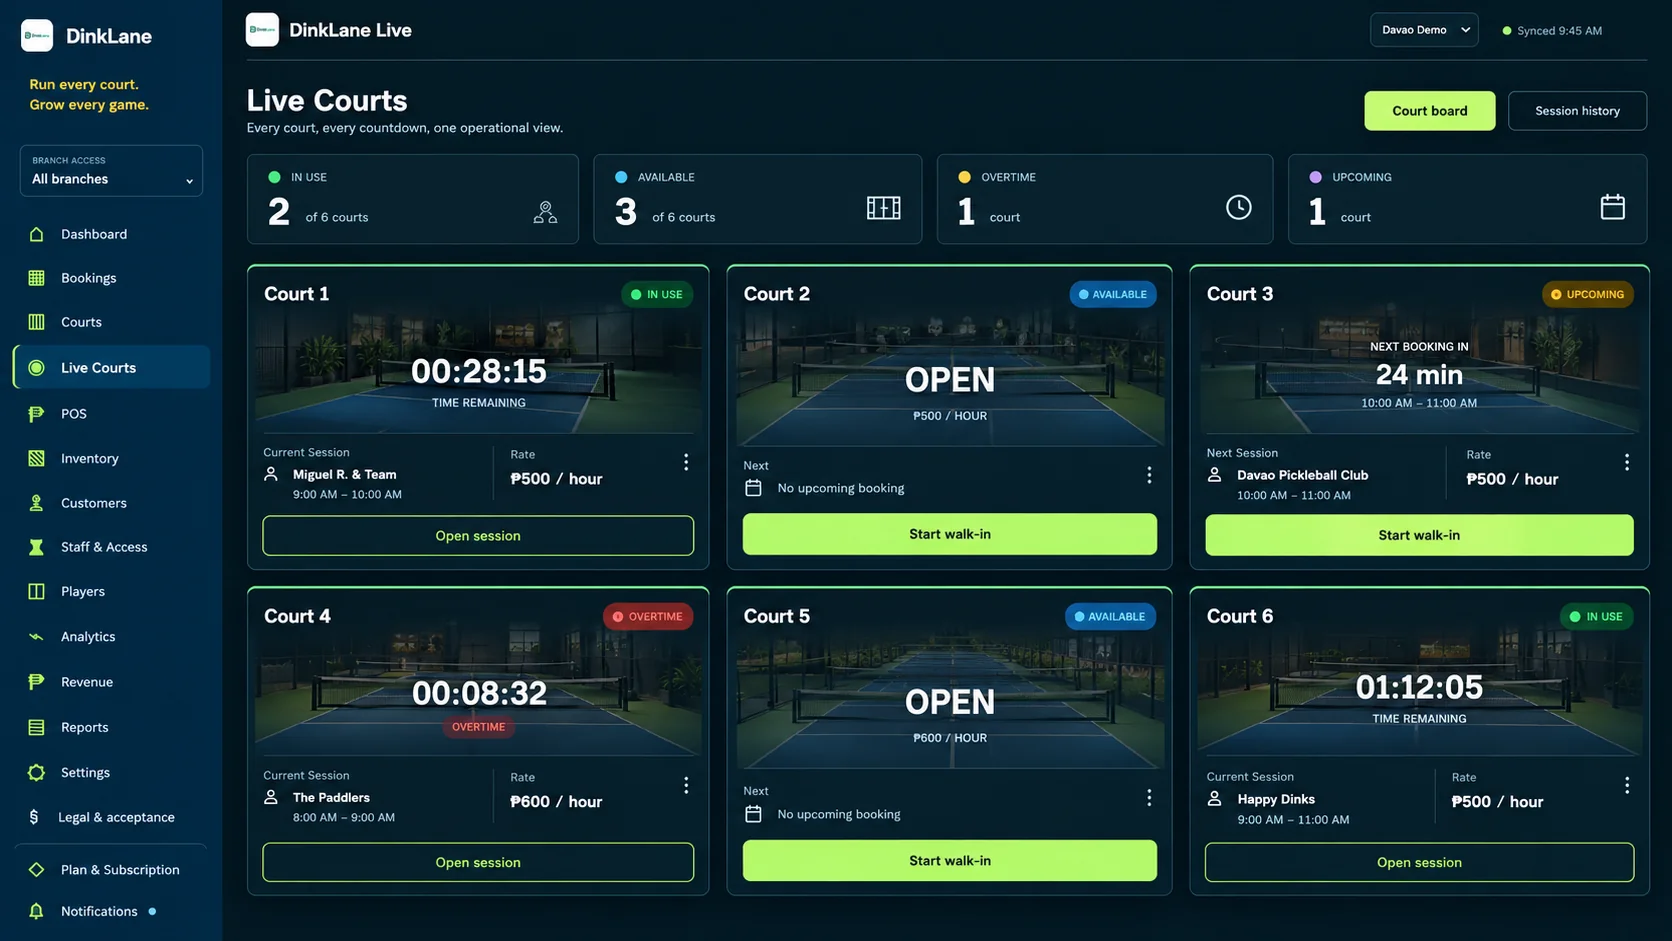Image resolution: width=1672 pixels, height=941 pixels.
Task: Click the Revenue sidebar icon
Action: 36,682
